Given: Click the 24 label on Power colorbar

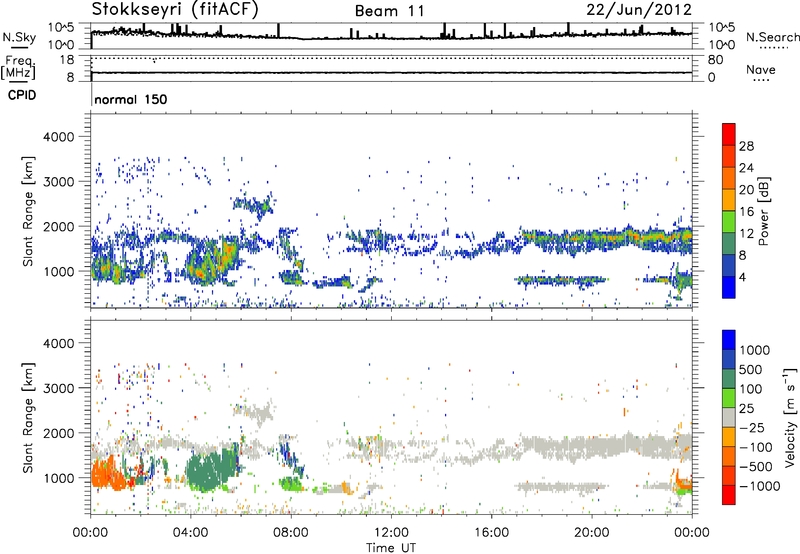Looking at the screenshot, I should coord(746,168).
